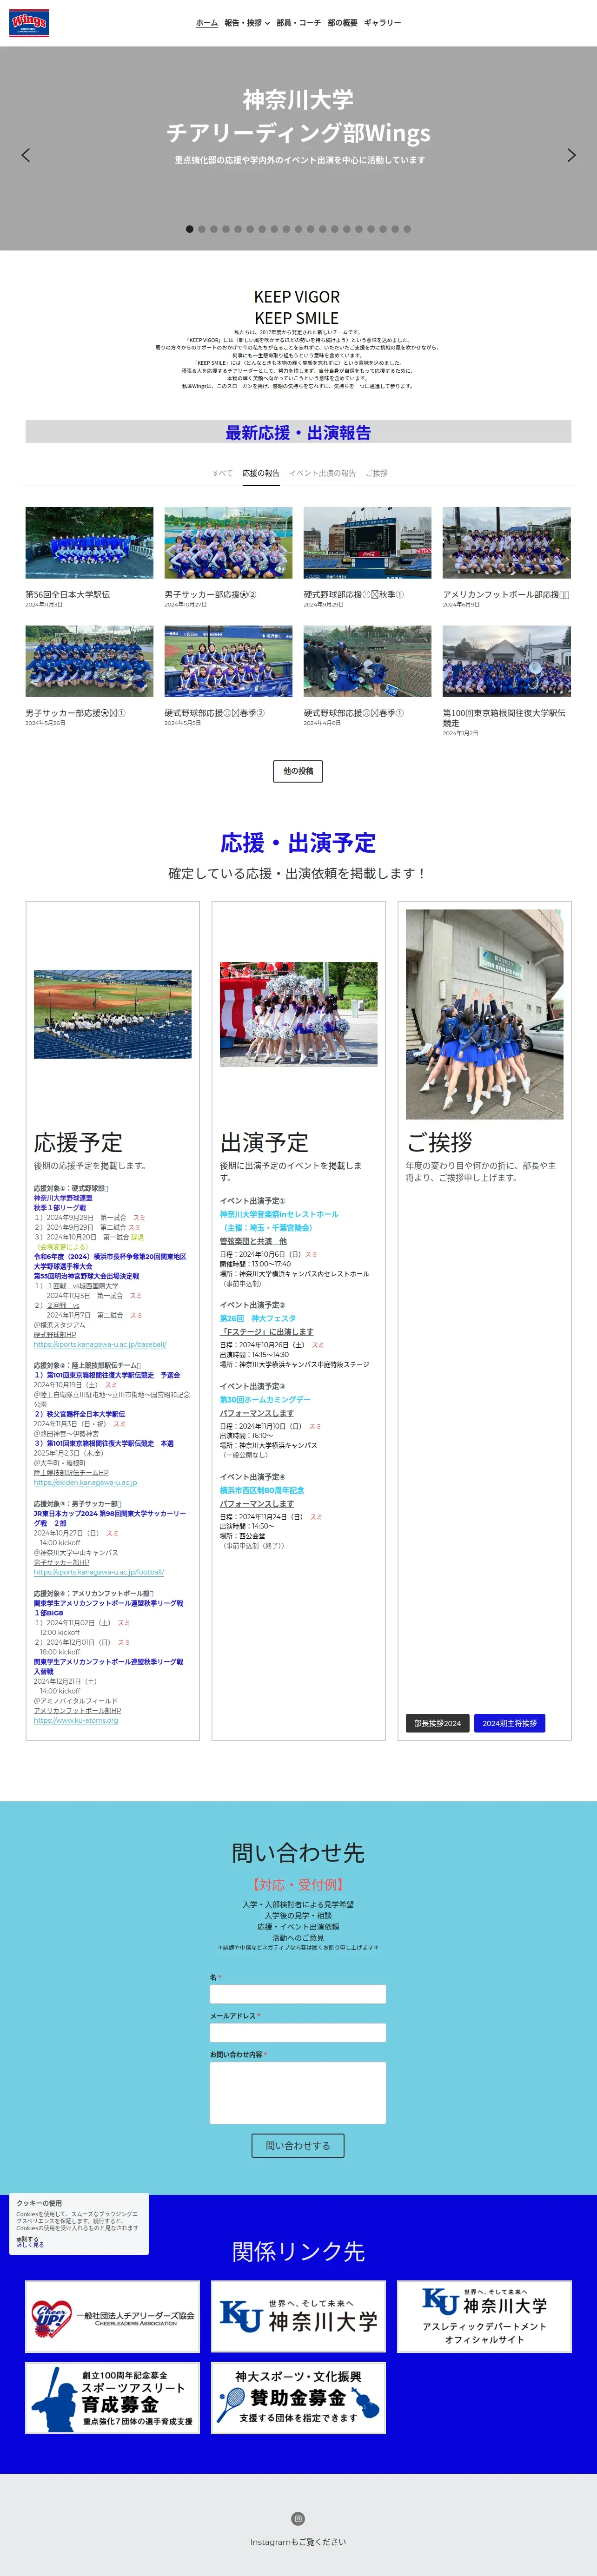
Task: Click the baseball stadium photo above 応援予定
Action: click(113, 1013)
